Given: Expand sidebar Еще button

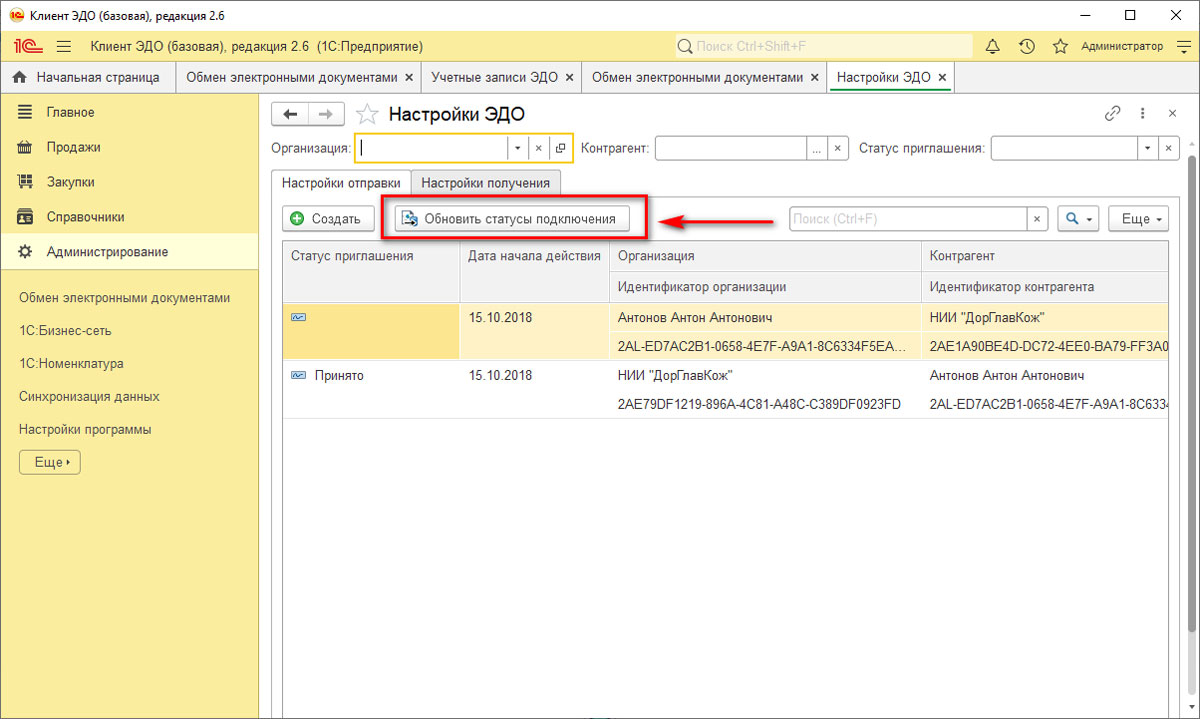Looking at the screenshot, I should (x=50, y=462).
